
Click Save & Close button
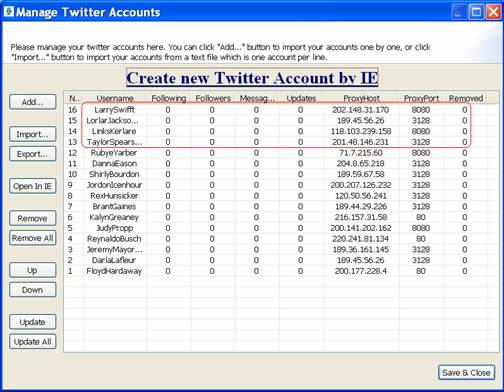[x=466, y=372]
